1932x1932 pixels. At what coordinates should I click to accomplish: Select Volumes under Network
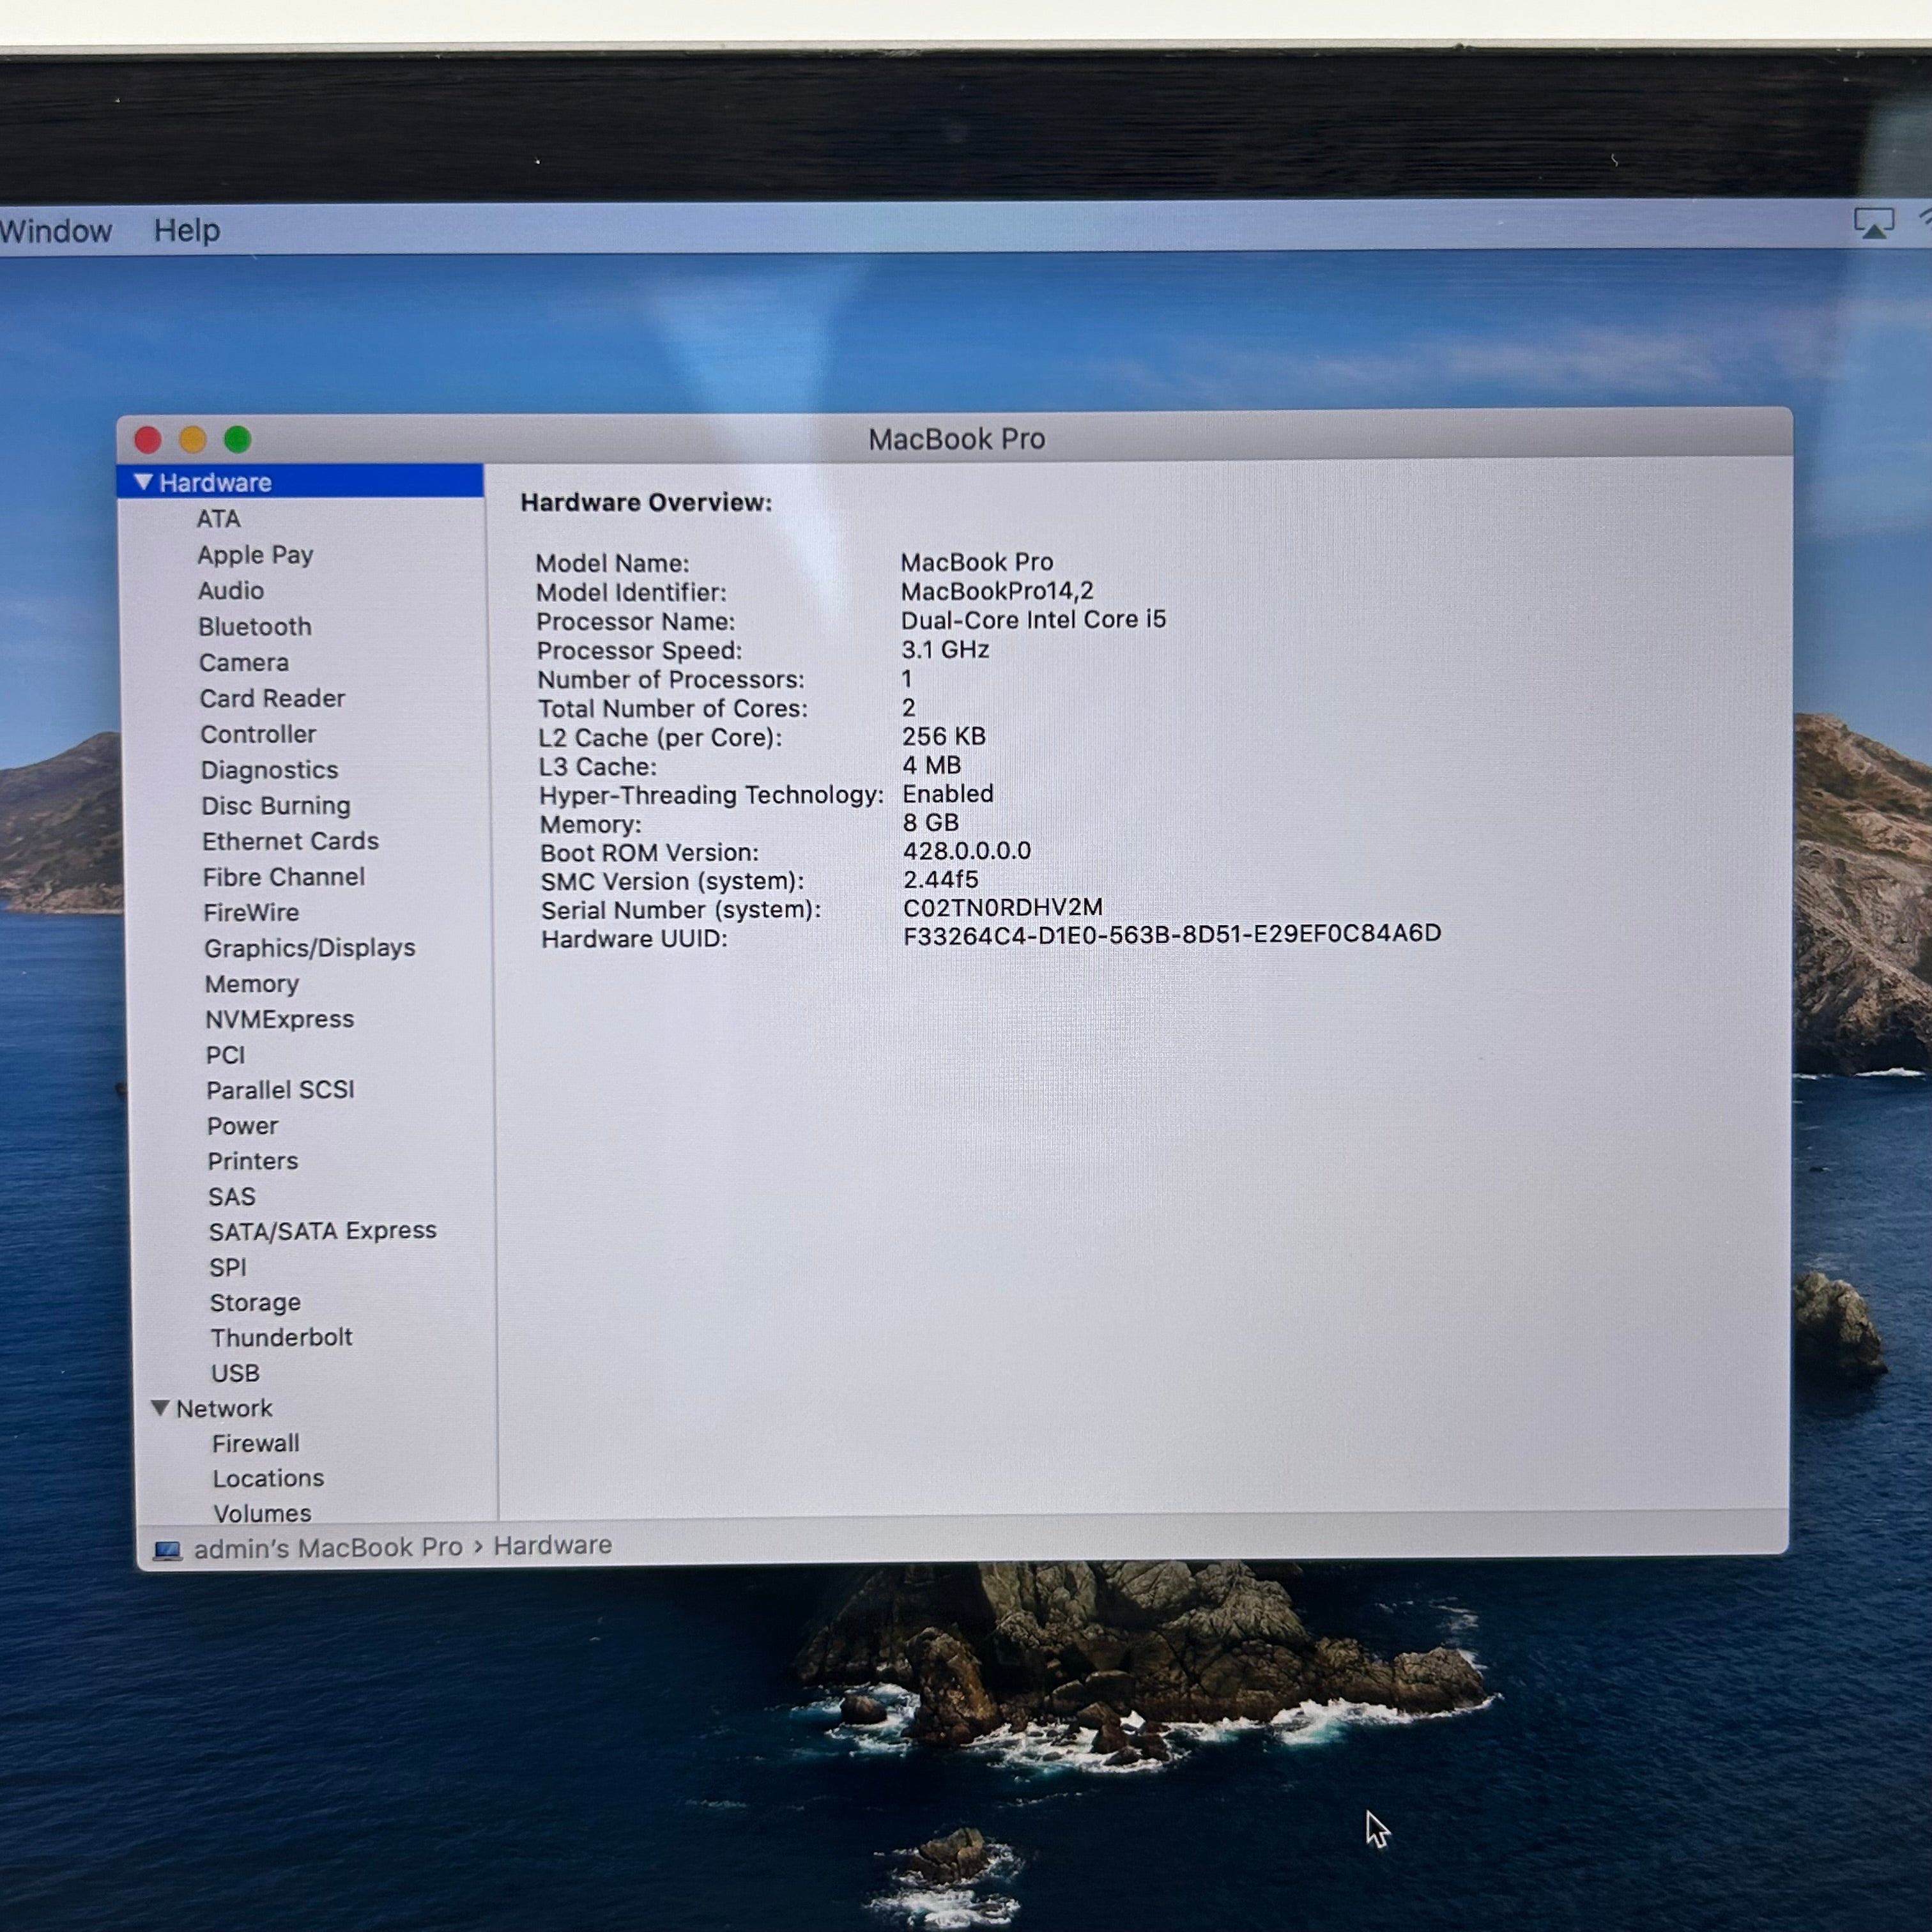pyautogui.click(x=262, y=1513)
